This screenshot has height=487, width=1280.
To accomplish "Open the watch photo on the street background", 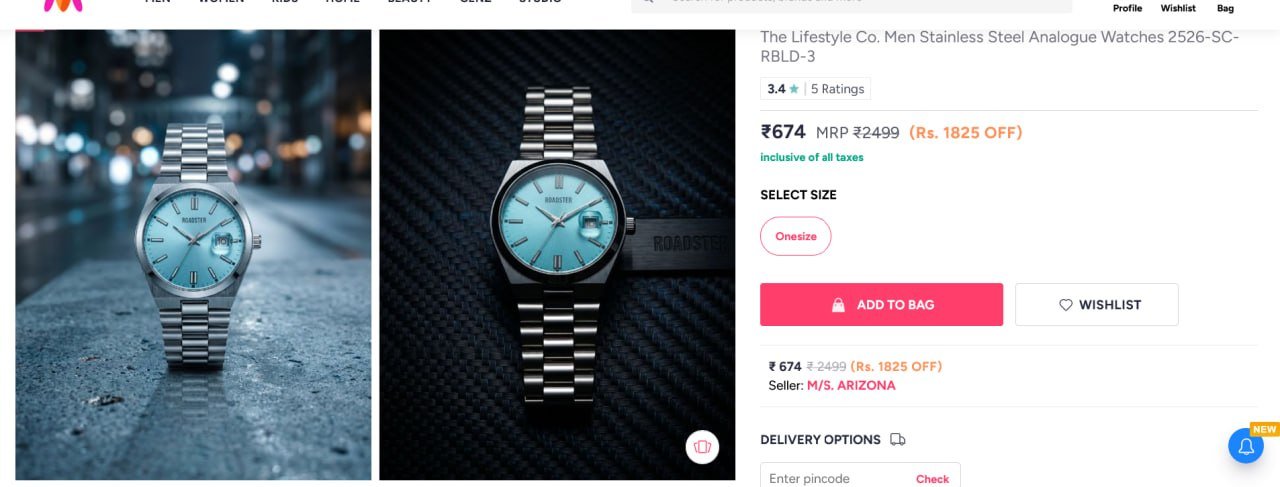I will (x=193, y=254).
